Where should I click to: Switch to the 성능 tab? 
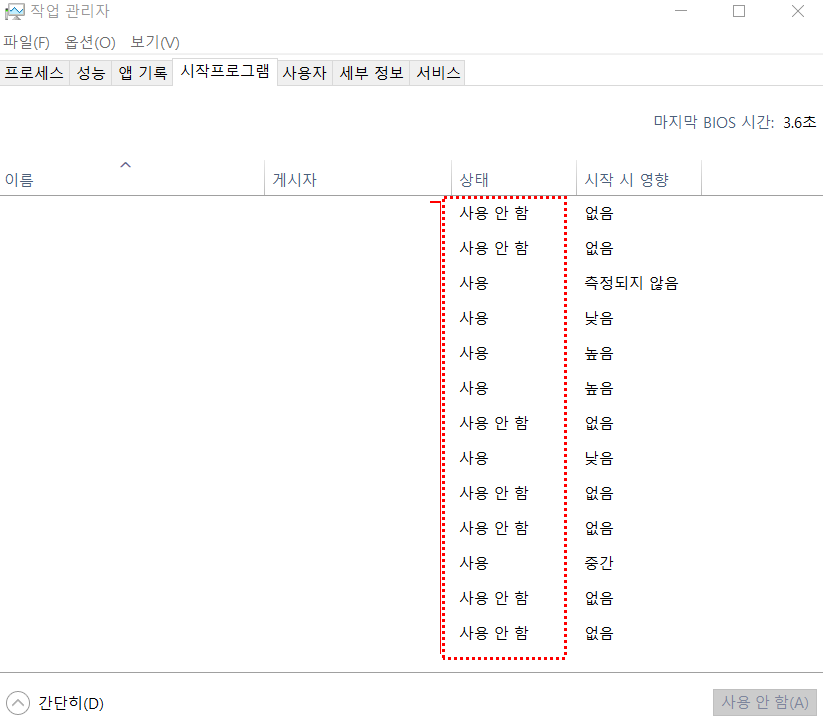(91, 72)
